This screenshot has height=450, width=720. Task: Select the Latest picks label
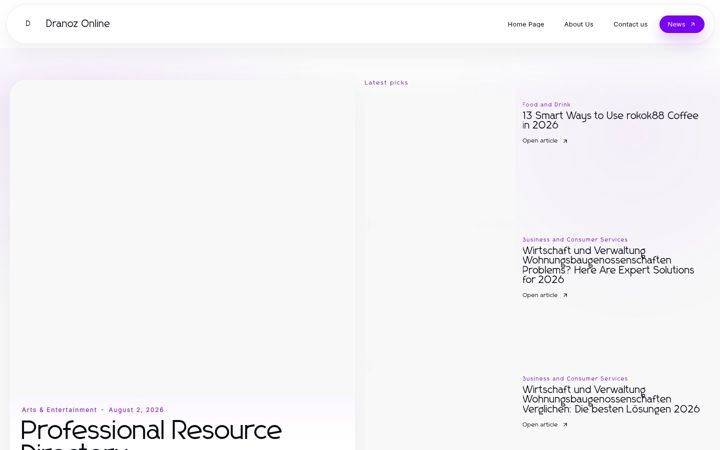[386, 83]
